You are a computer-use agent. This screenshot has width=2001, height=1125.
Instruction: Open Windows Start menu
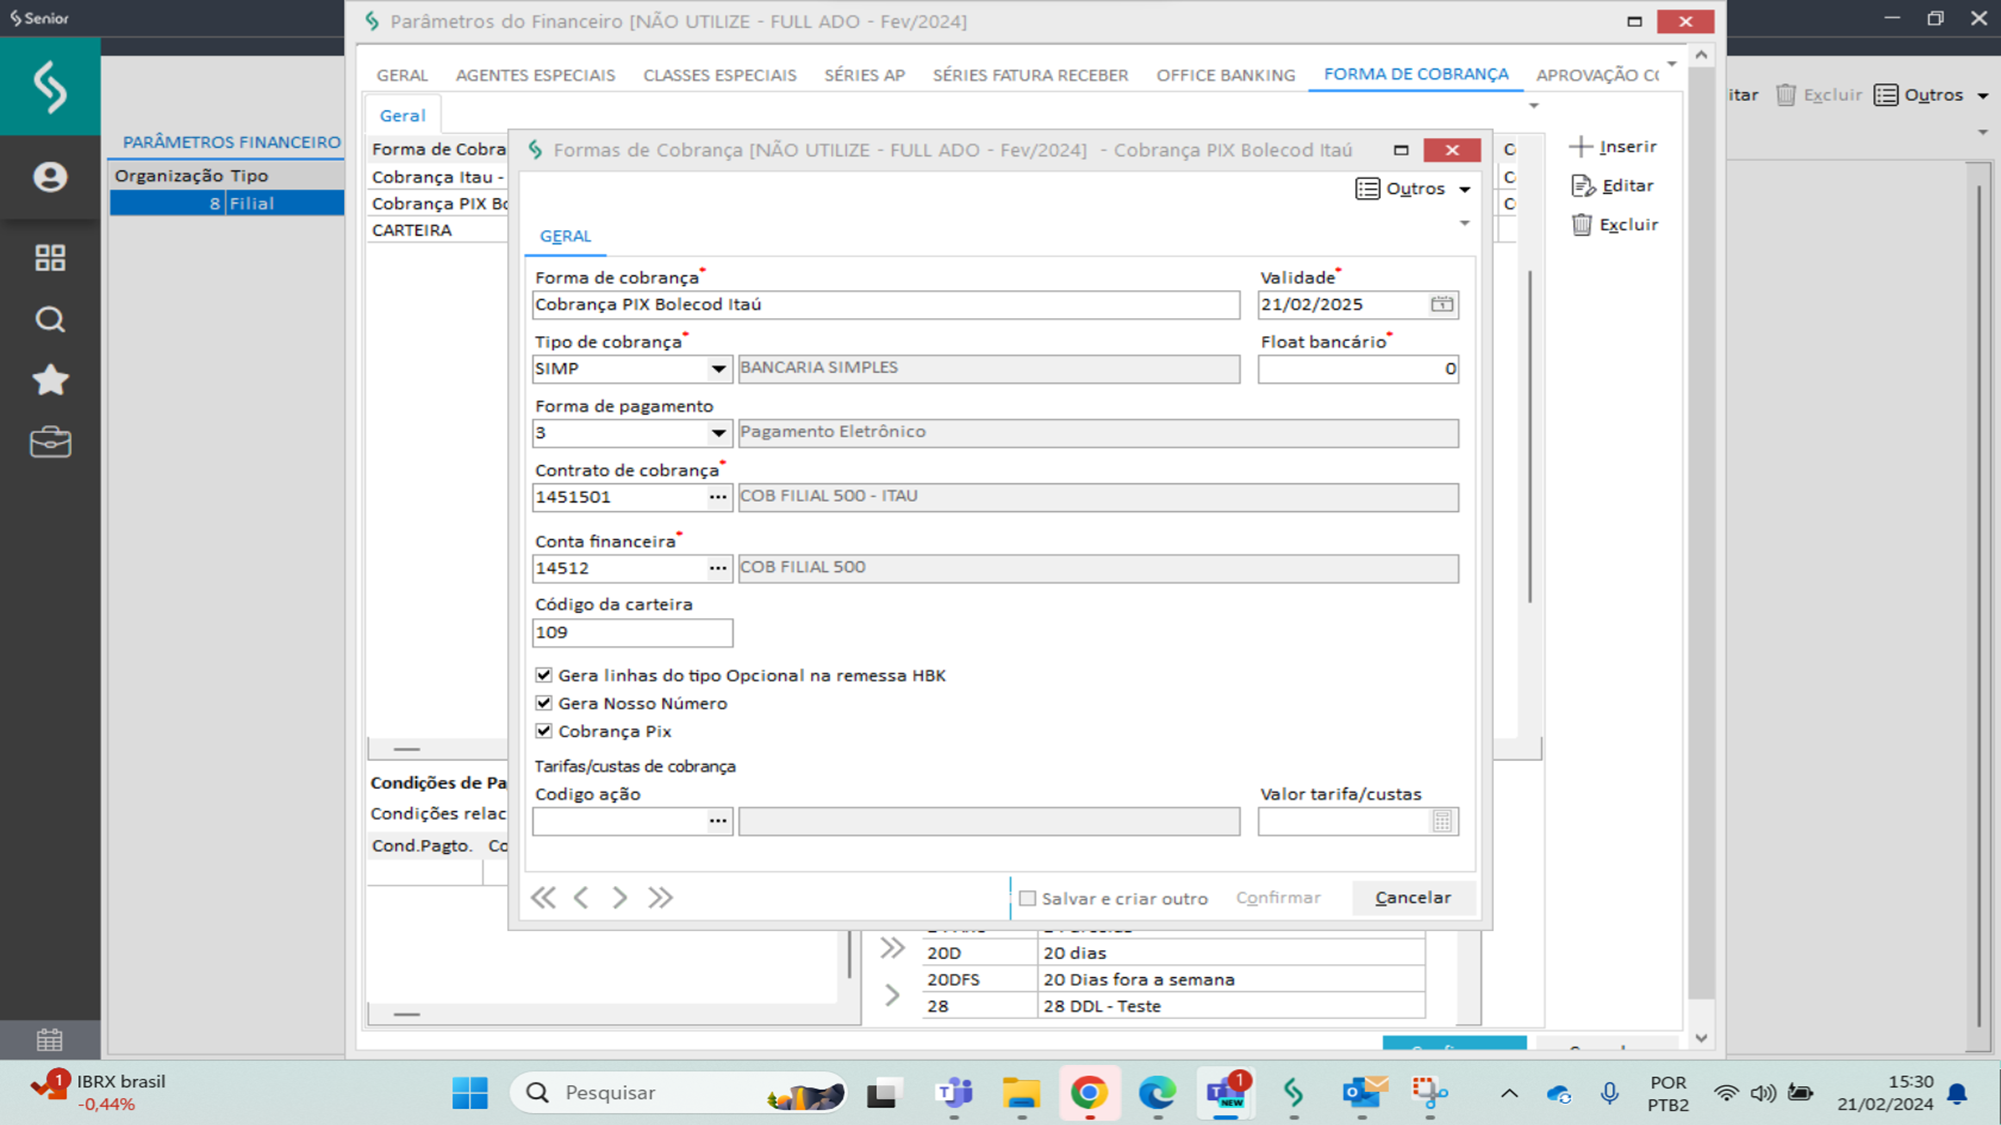[470, 1092]
